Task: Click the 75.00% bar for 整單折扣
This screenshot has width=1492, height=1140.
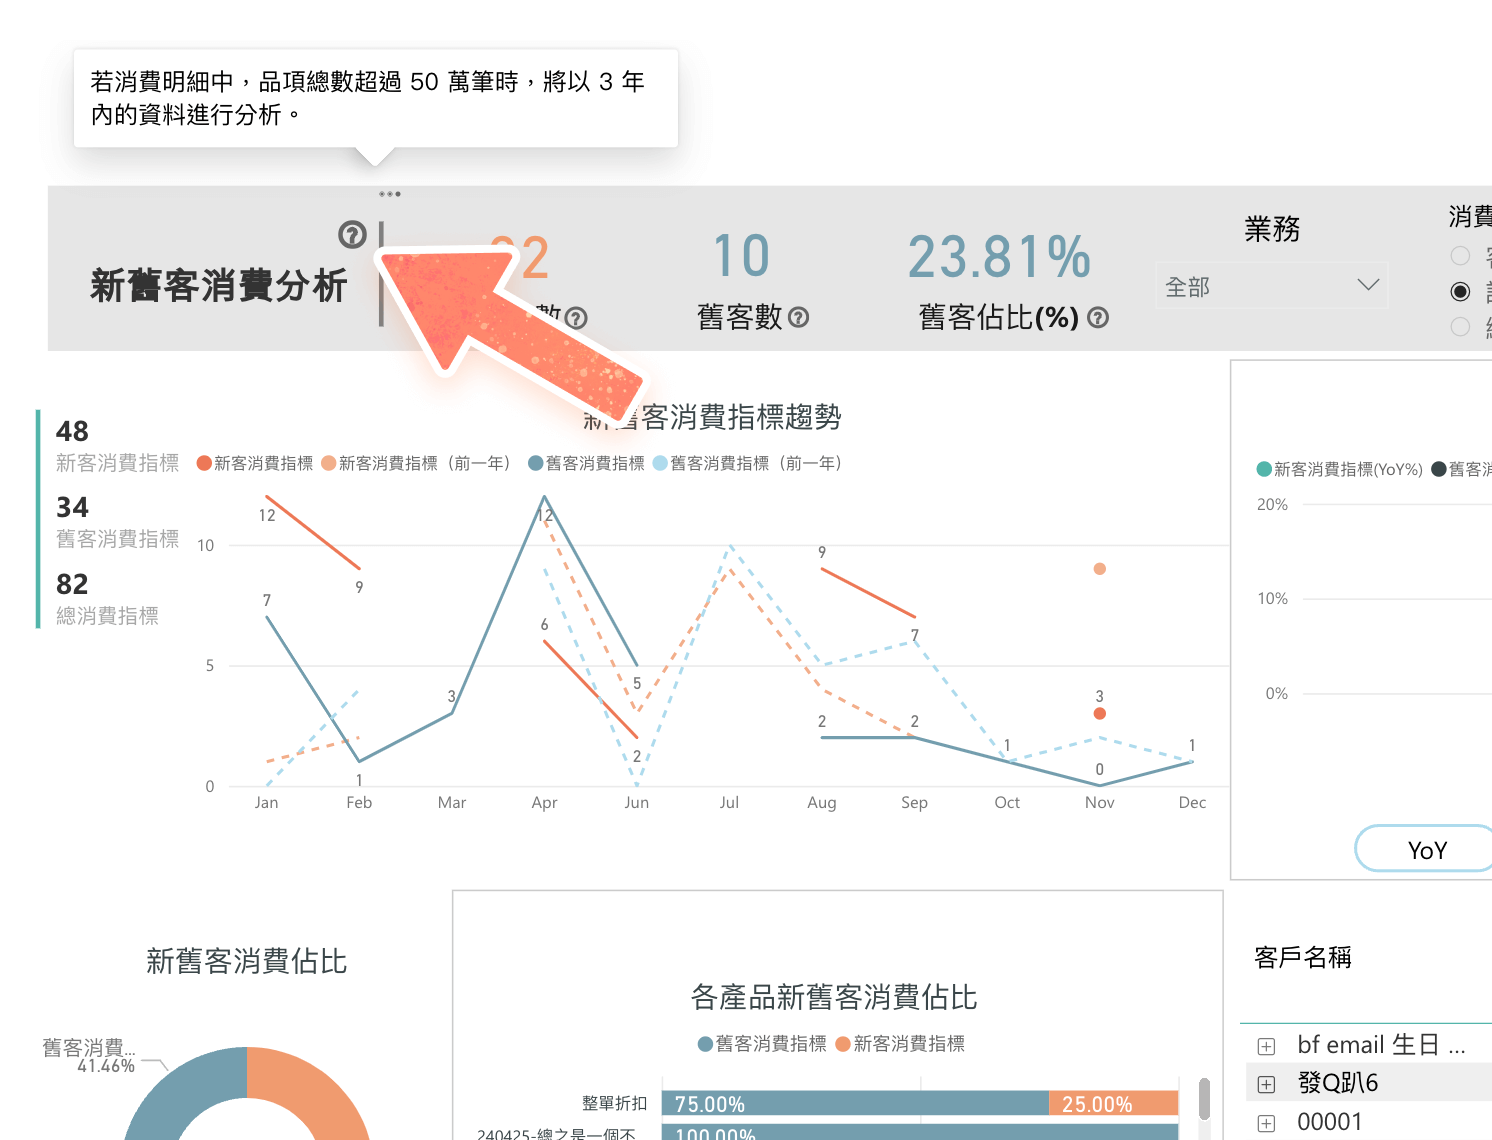Action: [x=854, y=1104]
